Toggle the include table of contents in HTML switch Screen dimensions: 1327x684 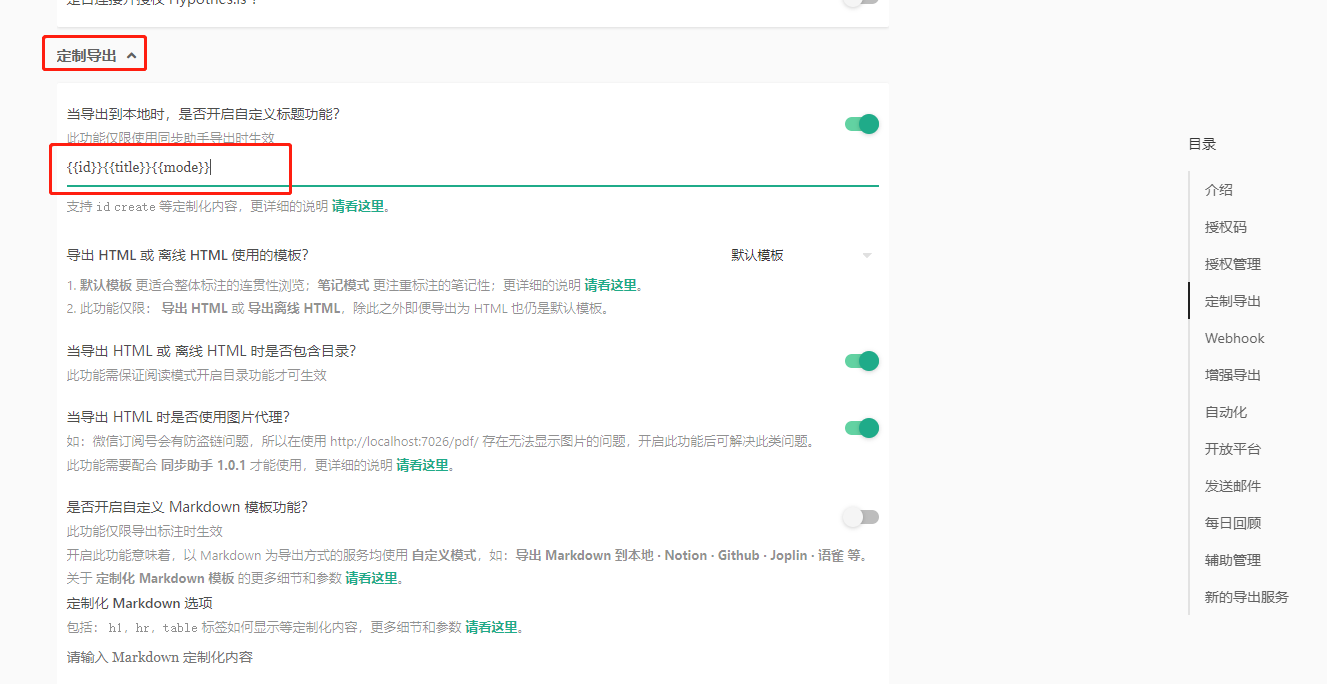[x=862, y=361]
